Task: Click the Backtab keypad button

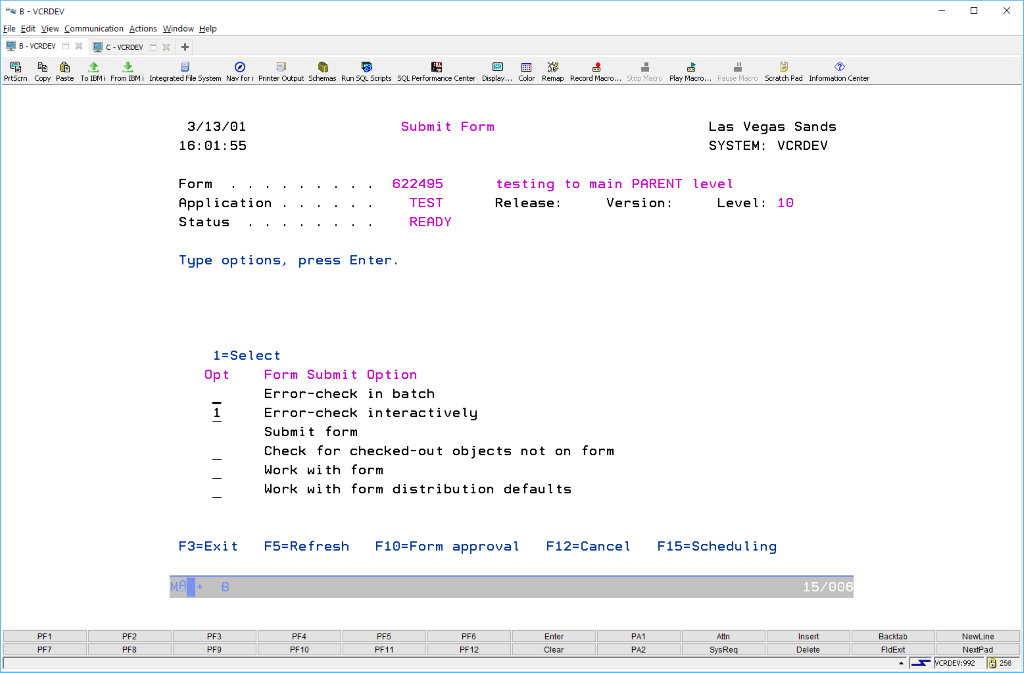Action: point(893,636)
